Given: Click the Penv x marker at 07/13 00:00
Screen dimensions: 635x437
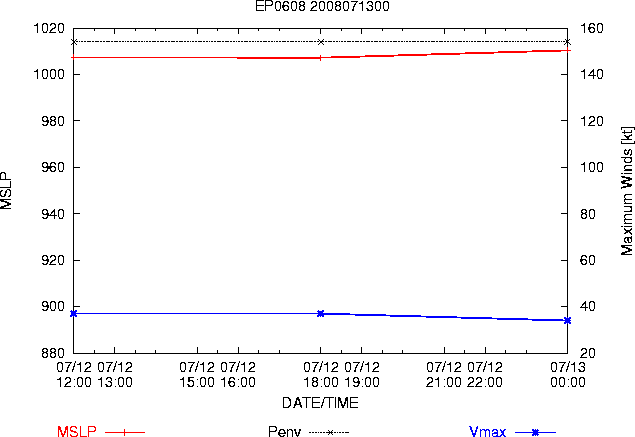Looking at the screenshot, I should point(567,42).
